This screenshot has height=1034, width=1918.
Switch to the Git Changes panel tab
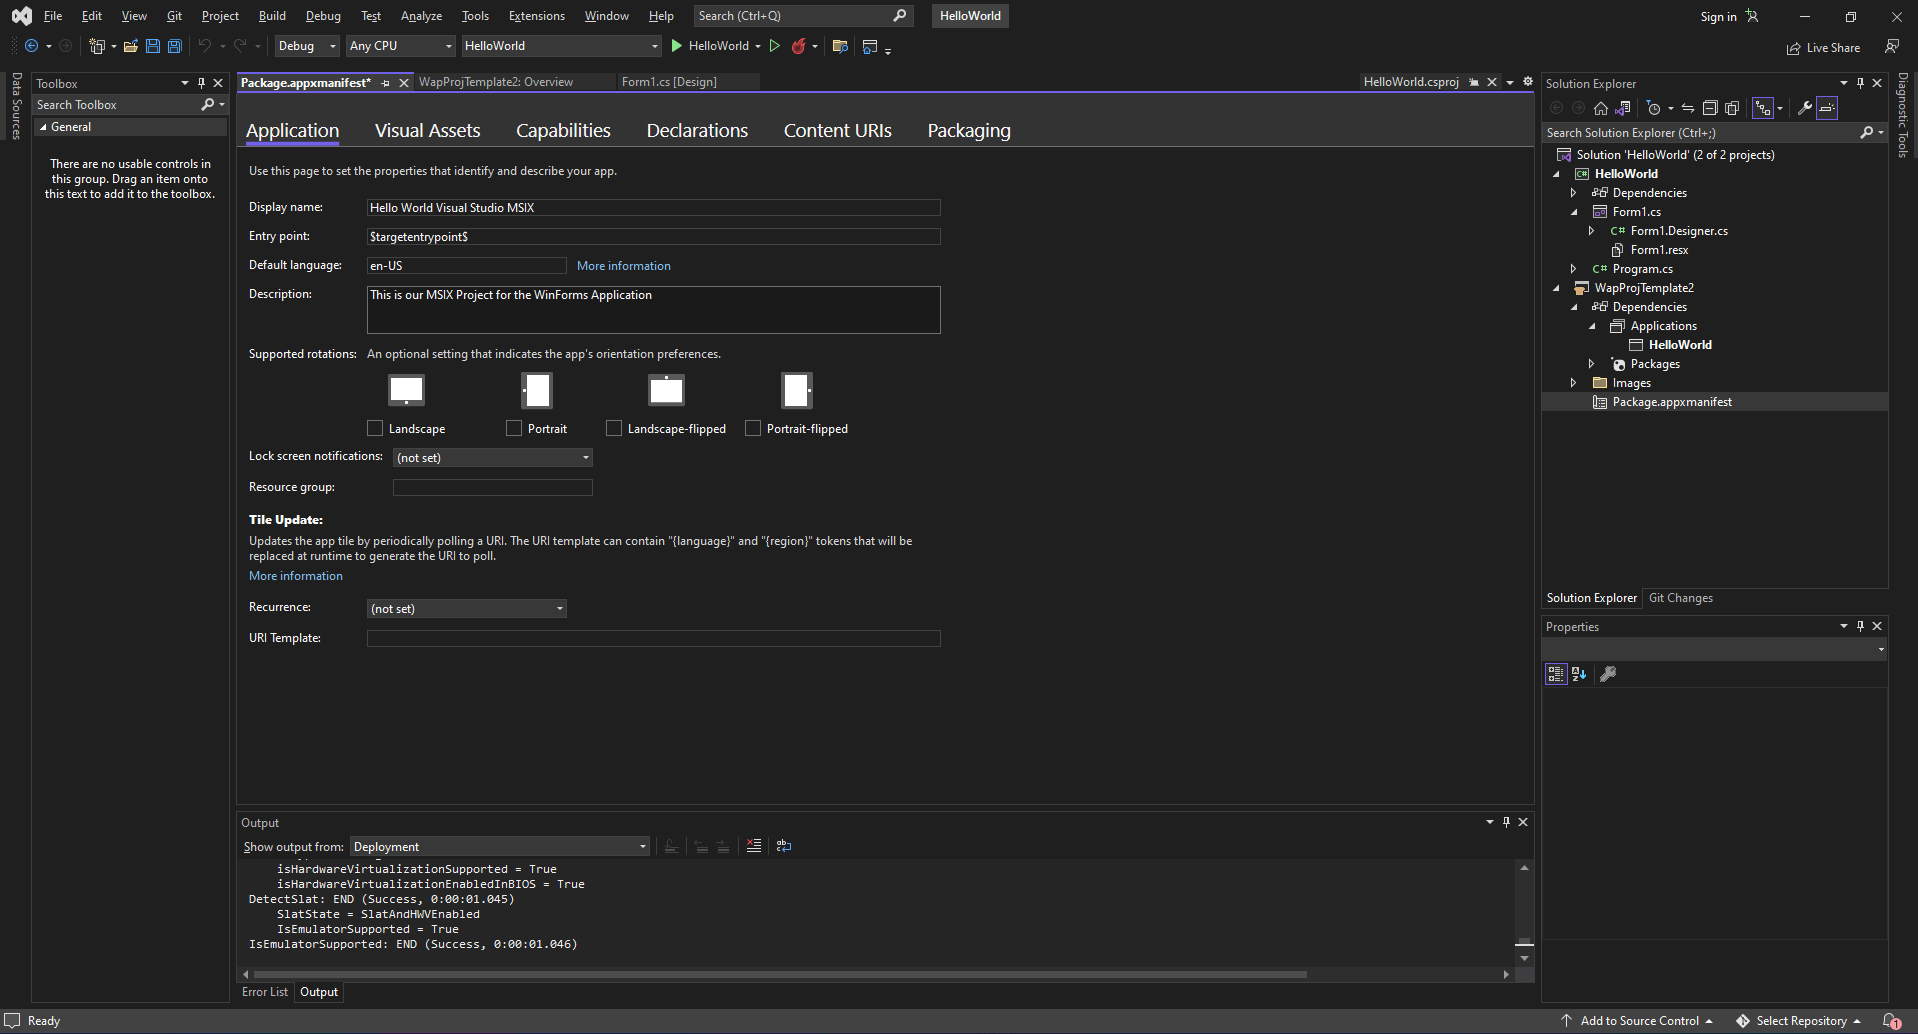pyautogui.click(x=1681, y=598)
